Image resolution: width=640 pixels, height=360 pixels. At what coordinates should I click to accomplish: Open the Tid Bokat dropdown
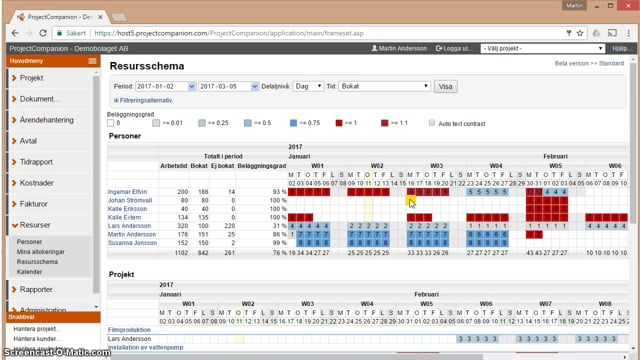click(x=384, y=87)
